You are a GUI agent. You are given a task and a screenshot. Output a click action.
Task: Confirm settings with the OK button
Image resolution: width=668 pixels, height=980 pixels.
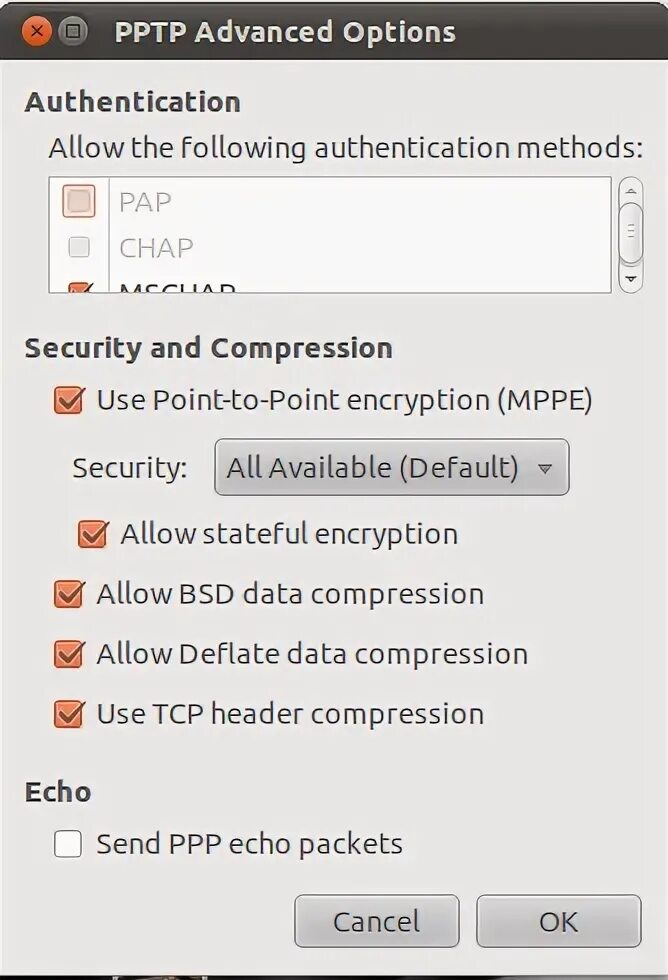tap(558, 921)
